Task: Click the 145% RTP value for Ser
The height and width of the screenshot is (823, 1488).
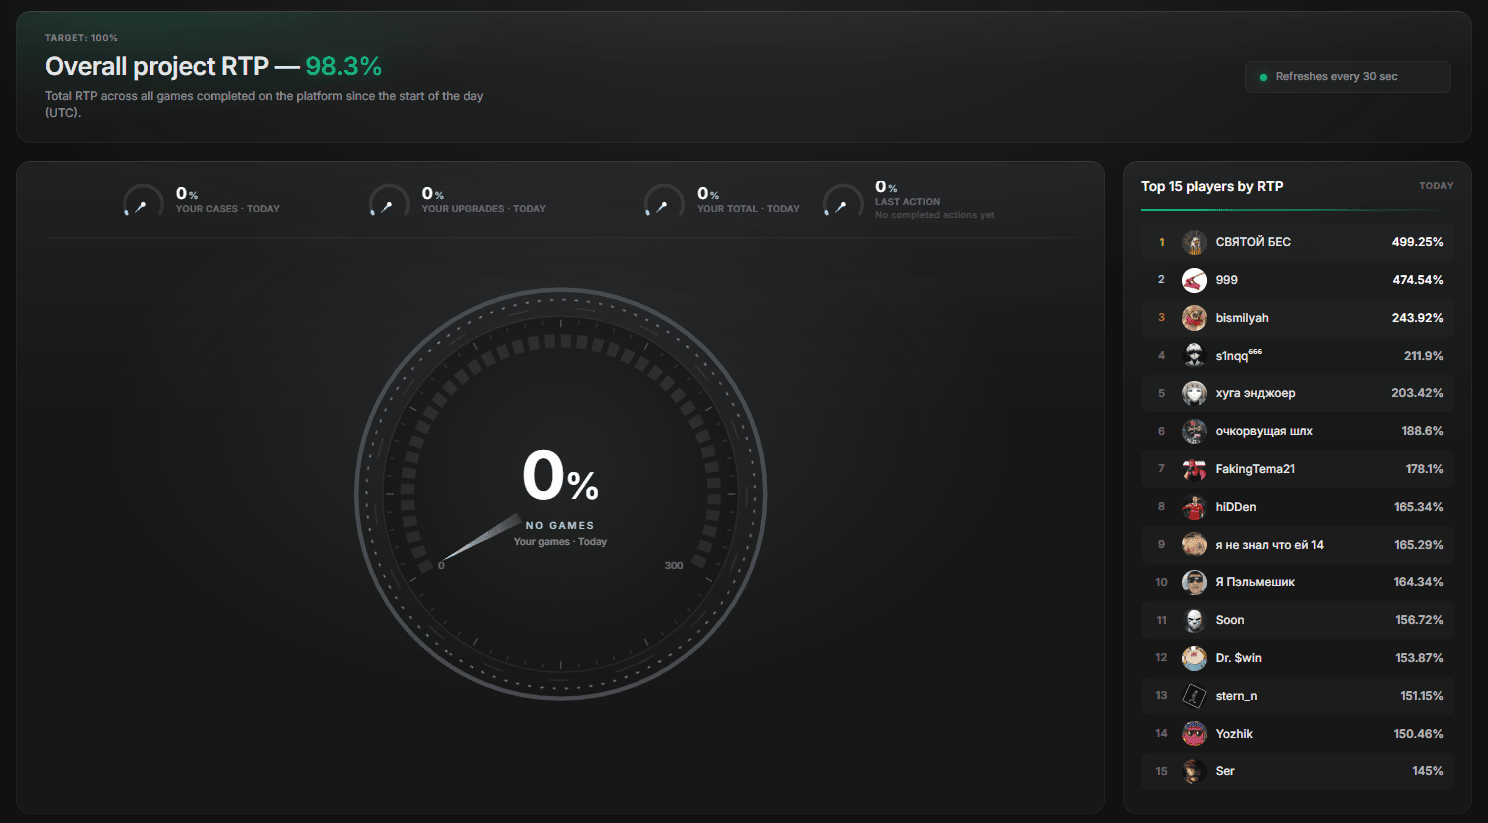Action: tap(1428, 771)
